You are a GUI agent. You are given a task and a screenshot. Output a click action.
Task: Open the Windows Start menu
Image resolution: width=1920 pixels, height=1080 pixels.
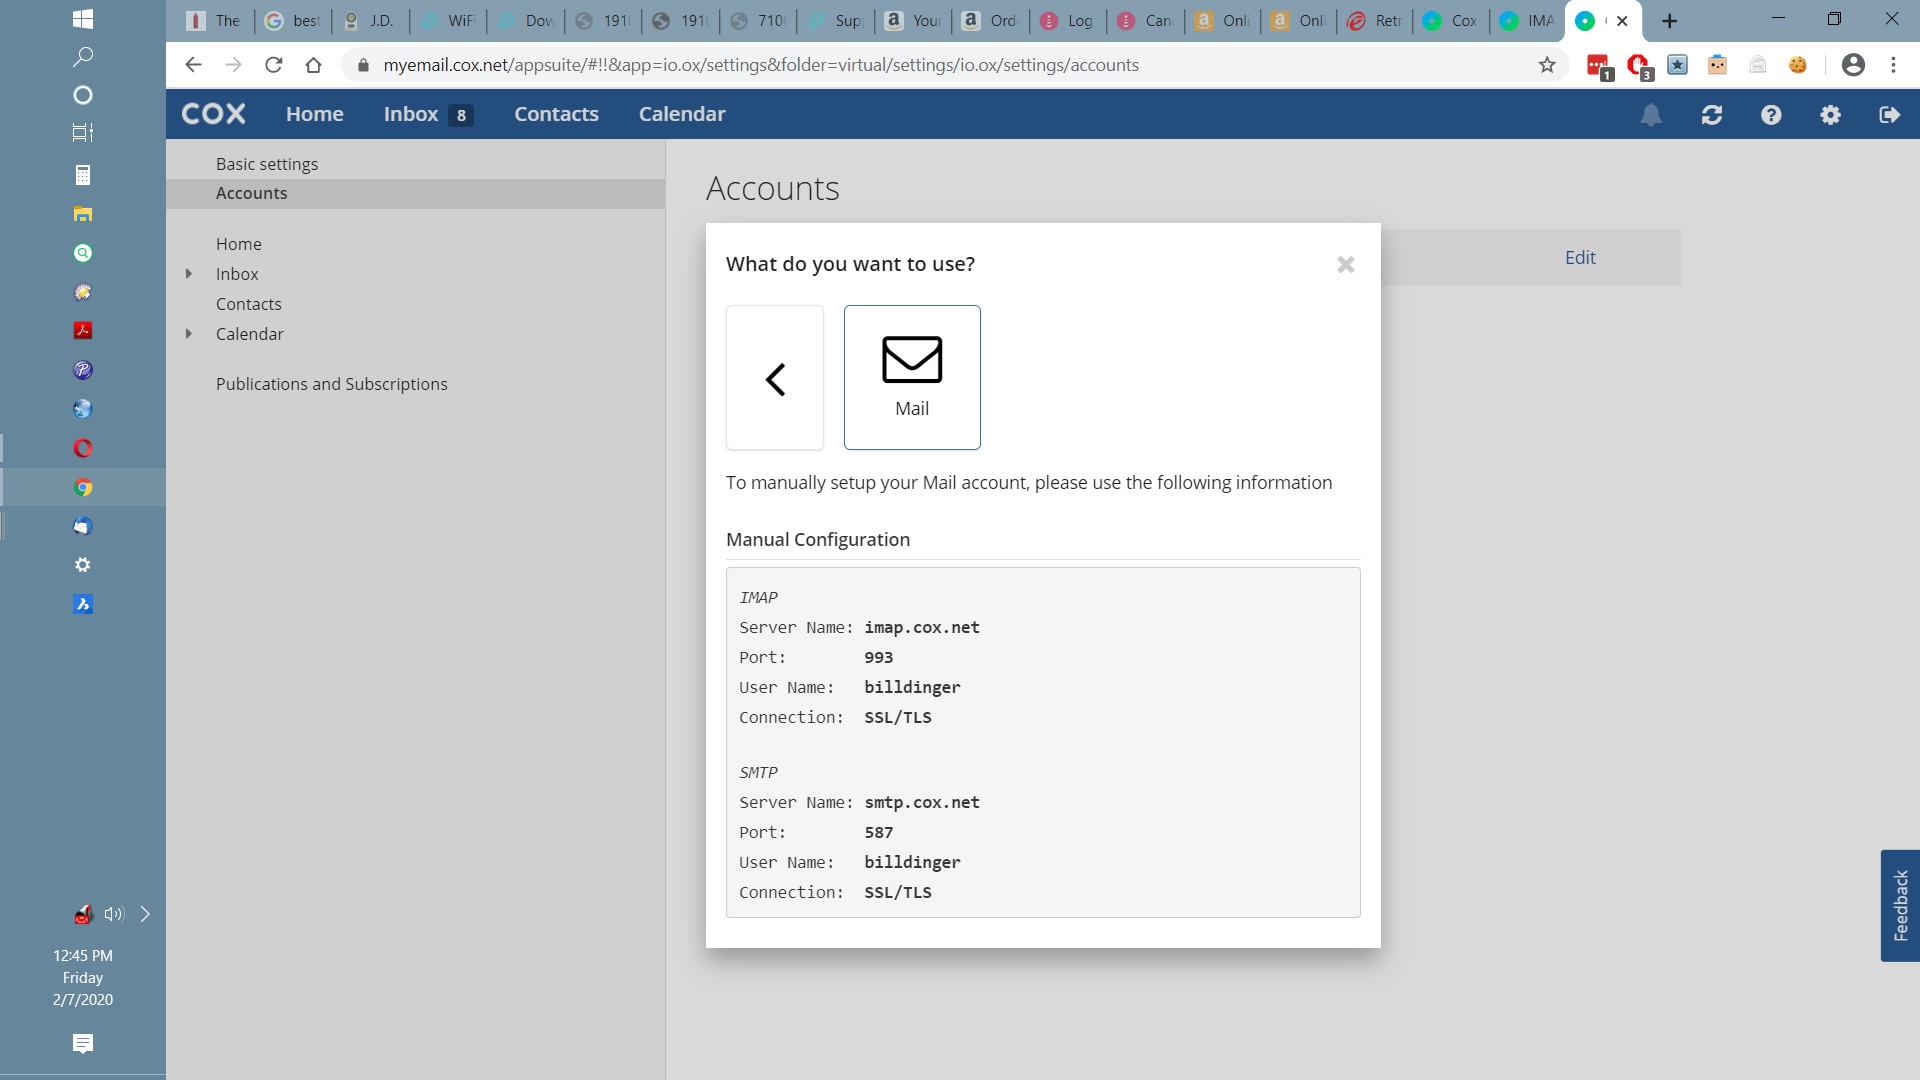(x=83, y=19)
